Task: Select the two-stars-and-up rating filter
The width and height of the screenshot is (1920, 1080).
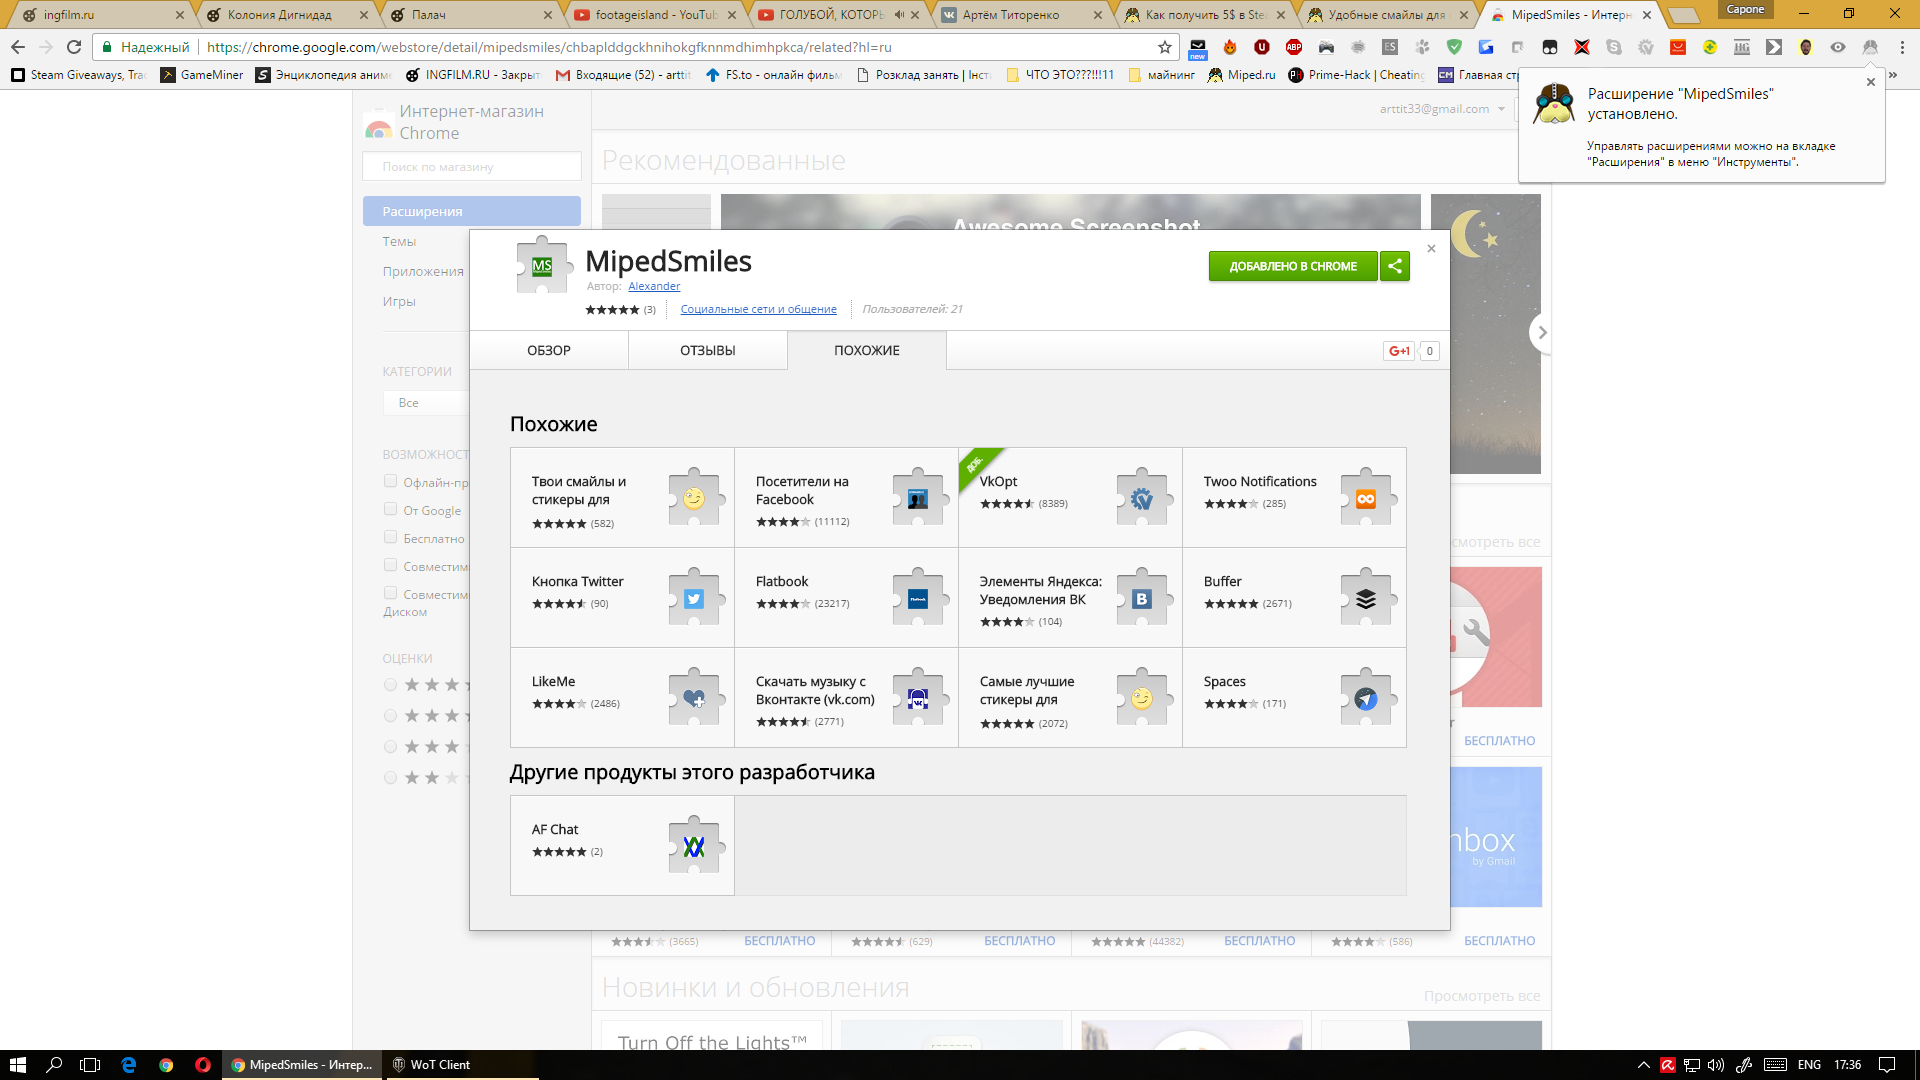Action: pos(391,778)
